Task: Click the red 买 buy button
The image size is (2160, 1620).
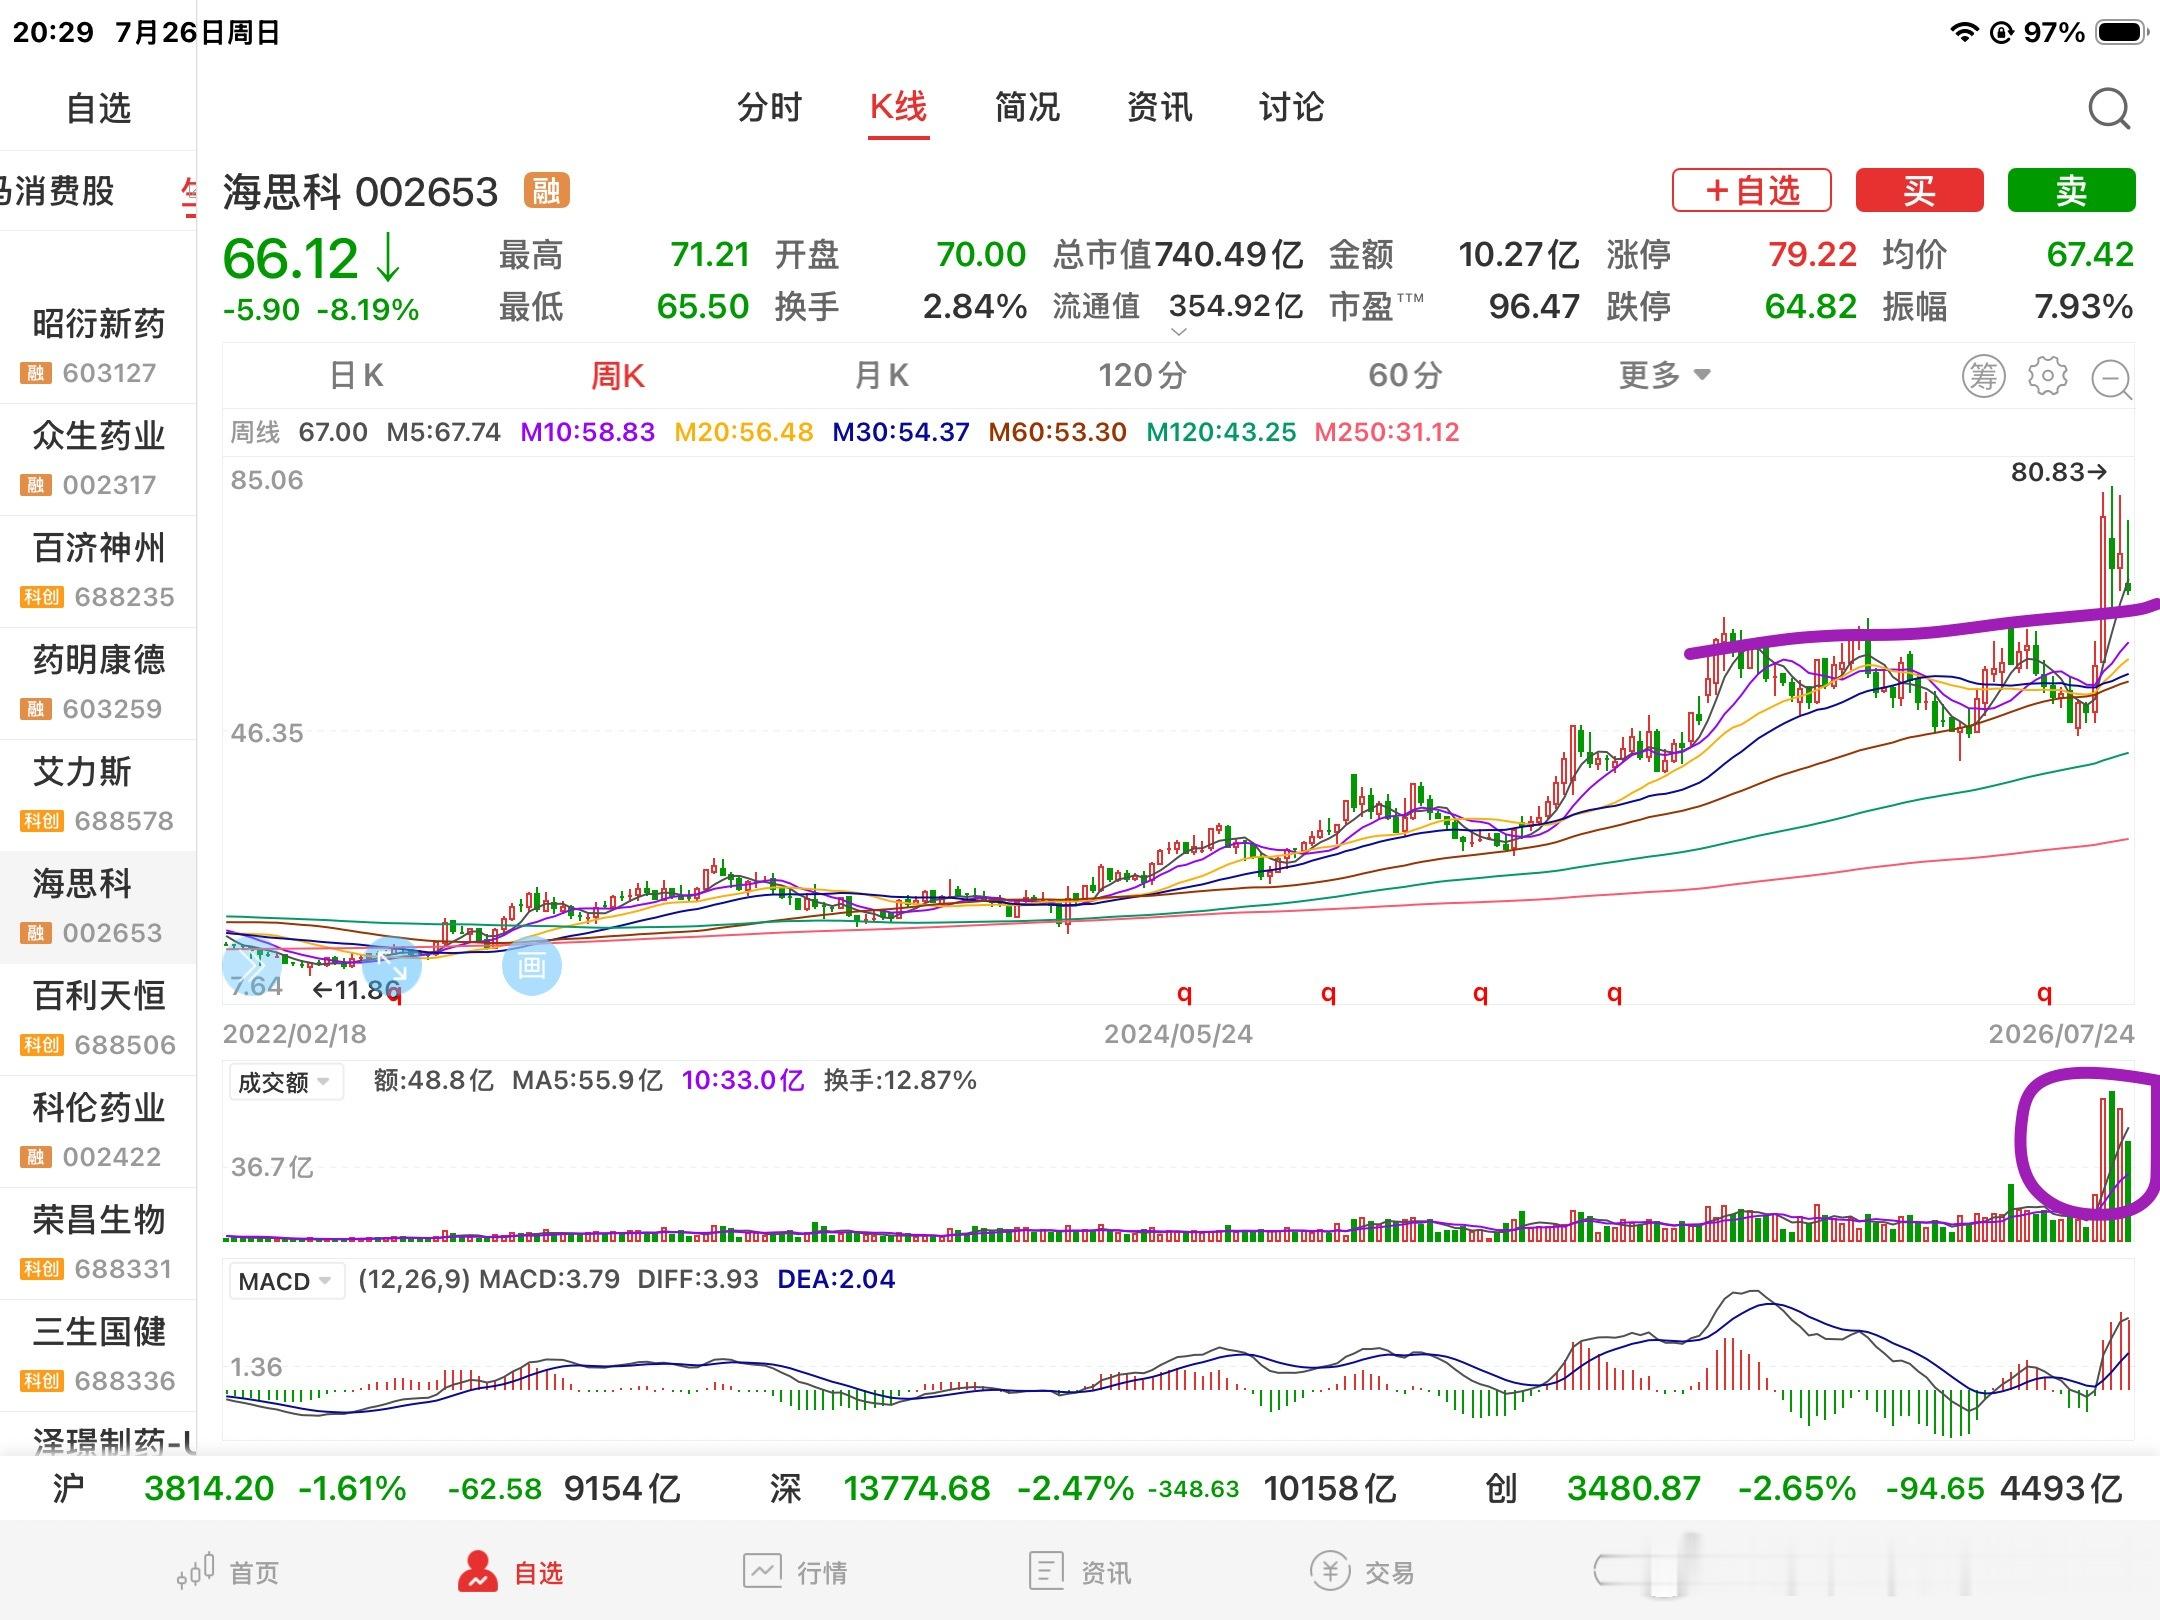Action: tap(1919, 190)
